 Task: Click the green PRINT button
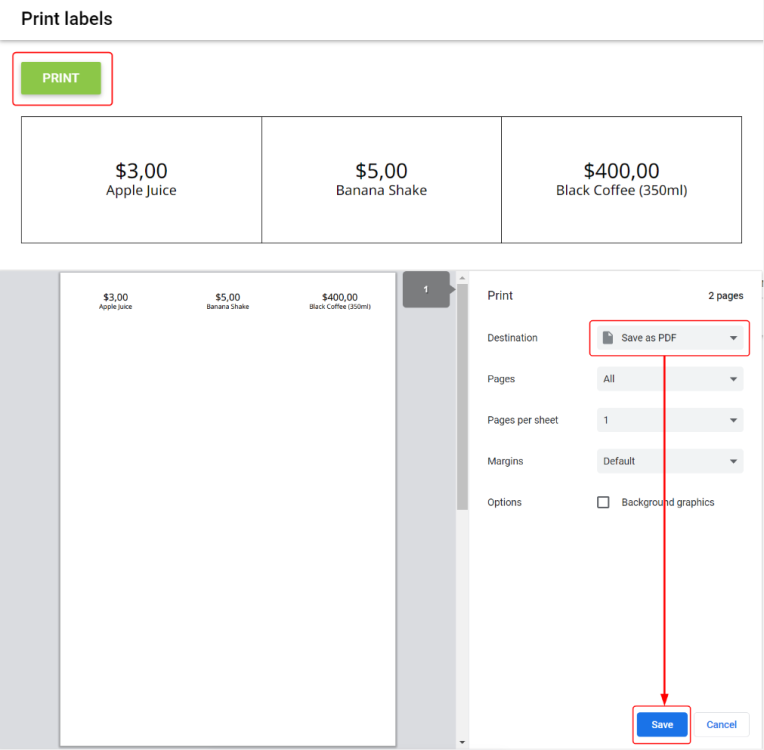(61, 78)
